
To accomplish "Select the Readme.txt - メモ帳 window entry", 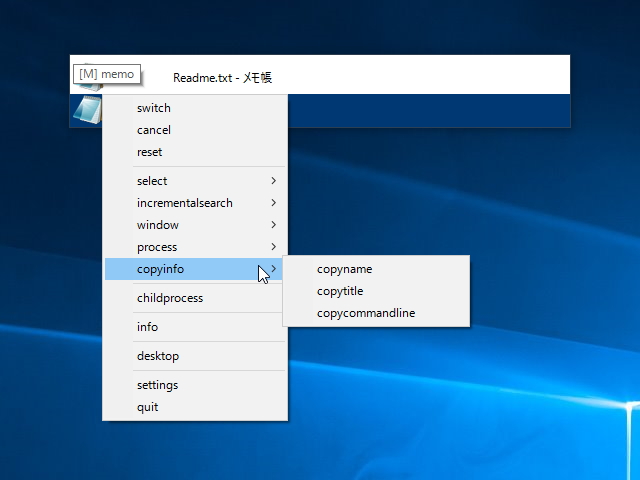I will tap(320, 75).
